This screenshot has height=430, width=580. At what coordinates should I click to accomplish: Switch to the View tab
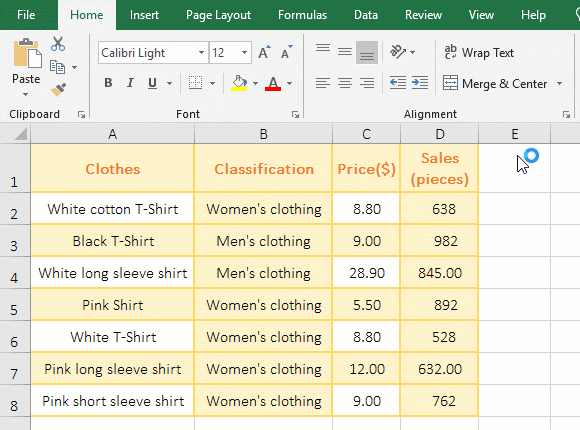(481, 15)
